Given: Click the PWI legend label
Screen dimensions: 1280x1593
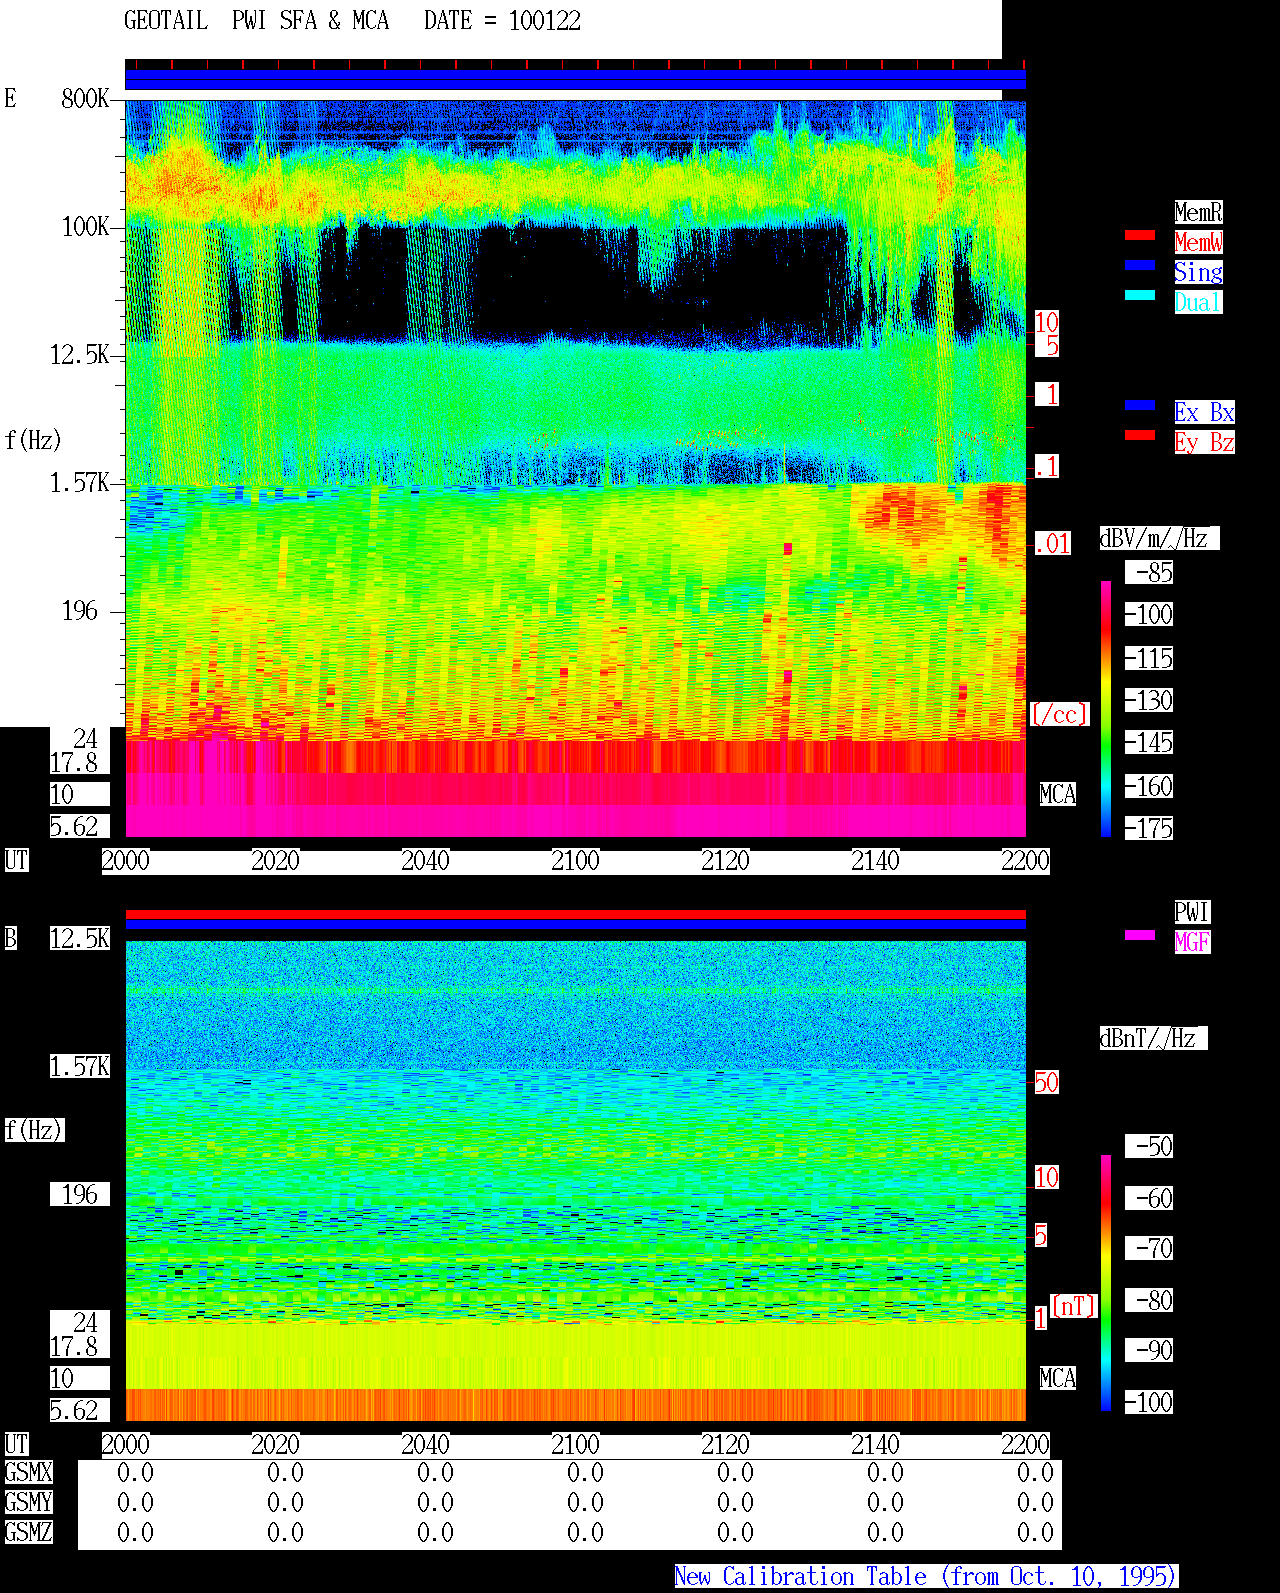Looking at the screenshot, I should (1192, 912).
